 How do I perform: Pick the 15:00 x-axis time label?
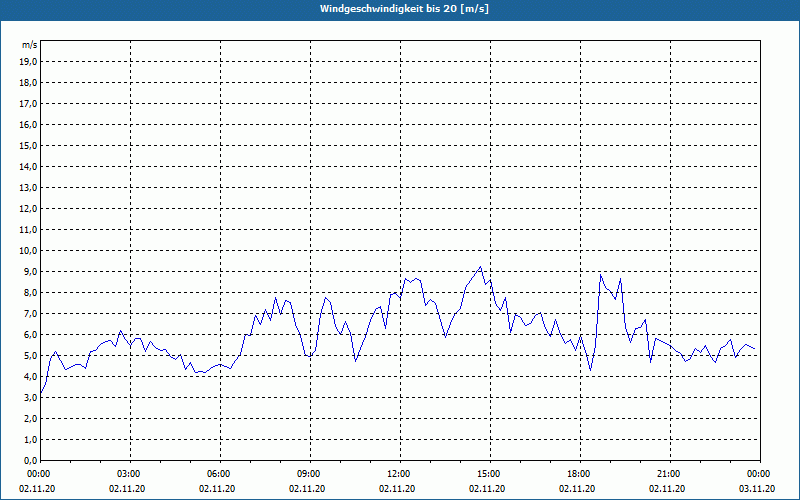(490, 474)
